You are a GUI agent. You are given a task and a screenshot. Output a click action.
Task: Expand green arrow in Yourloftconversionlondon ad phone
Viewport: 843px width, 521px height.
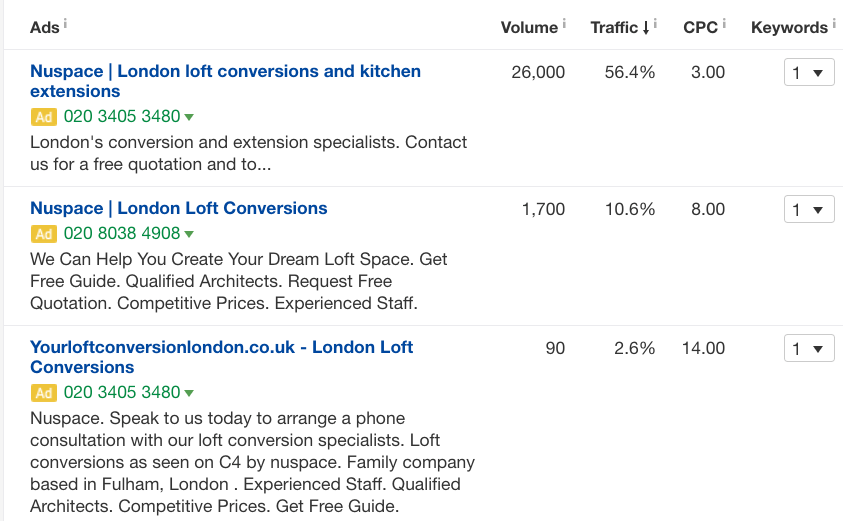tap(189, 393)
